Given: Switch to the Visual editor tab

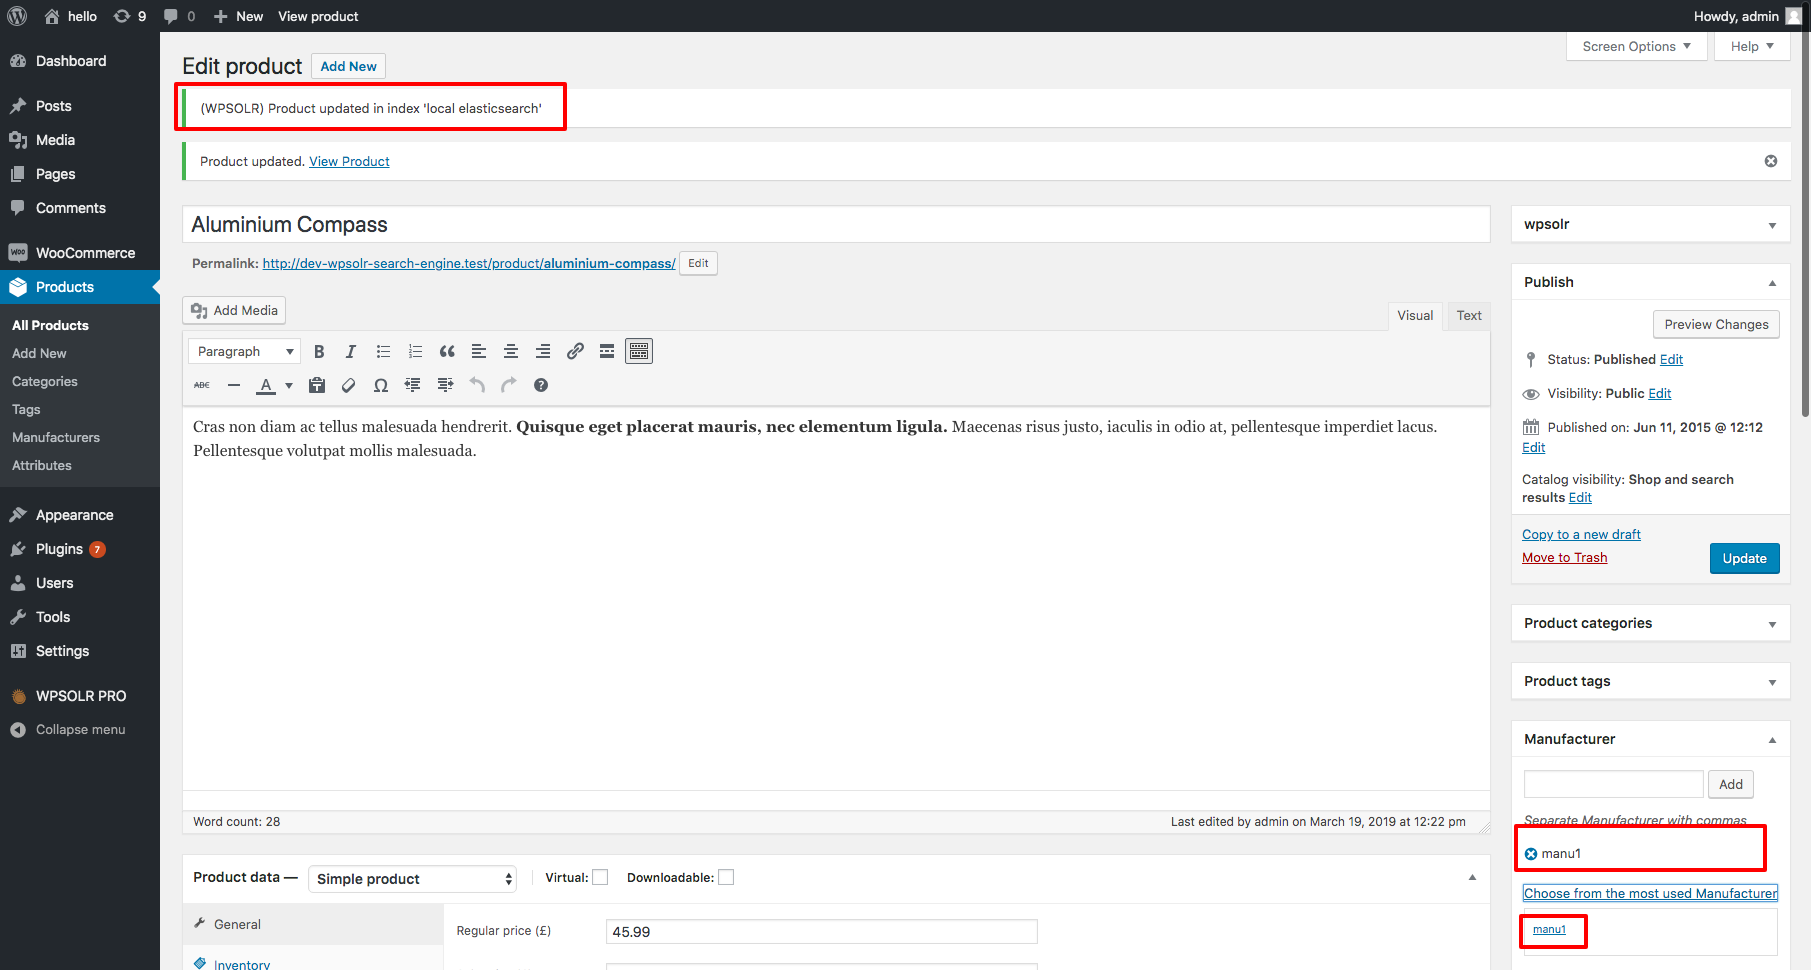Looking at the screenshot, I should (x=1415, y=315).
